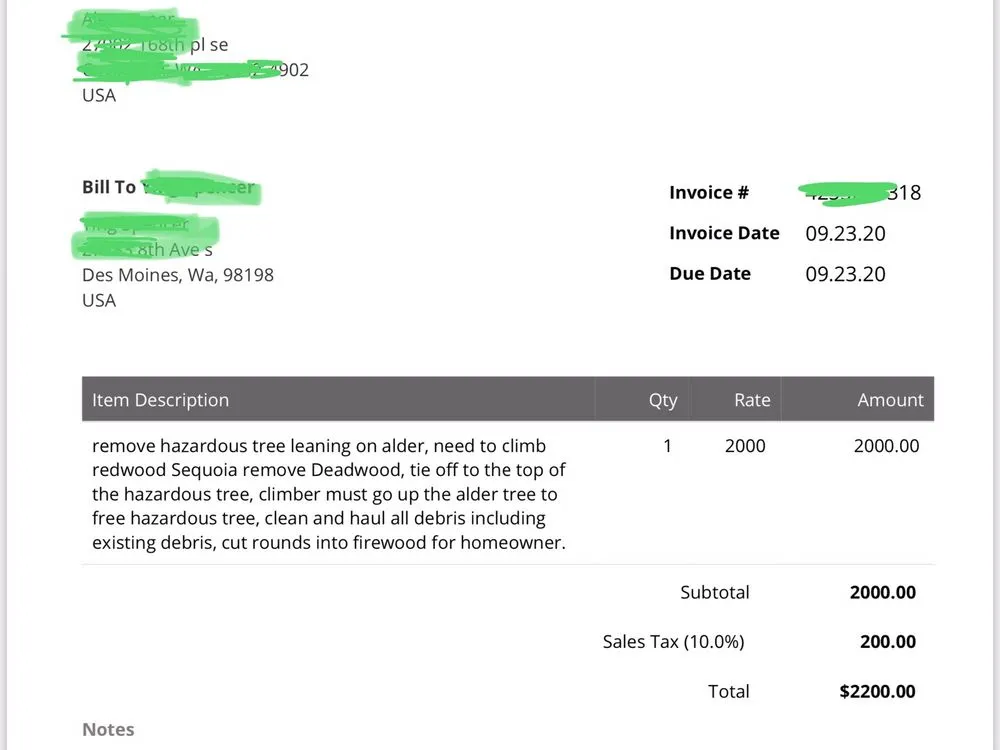
Task: Select the hazardous tree removal description text
Action: 329,494
